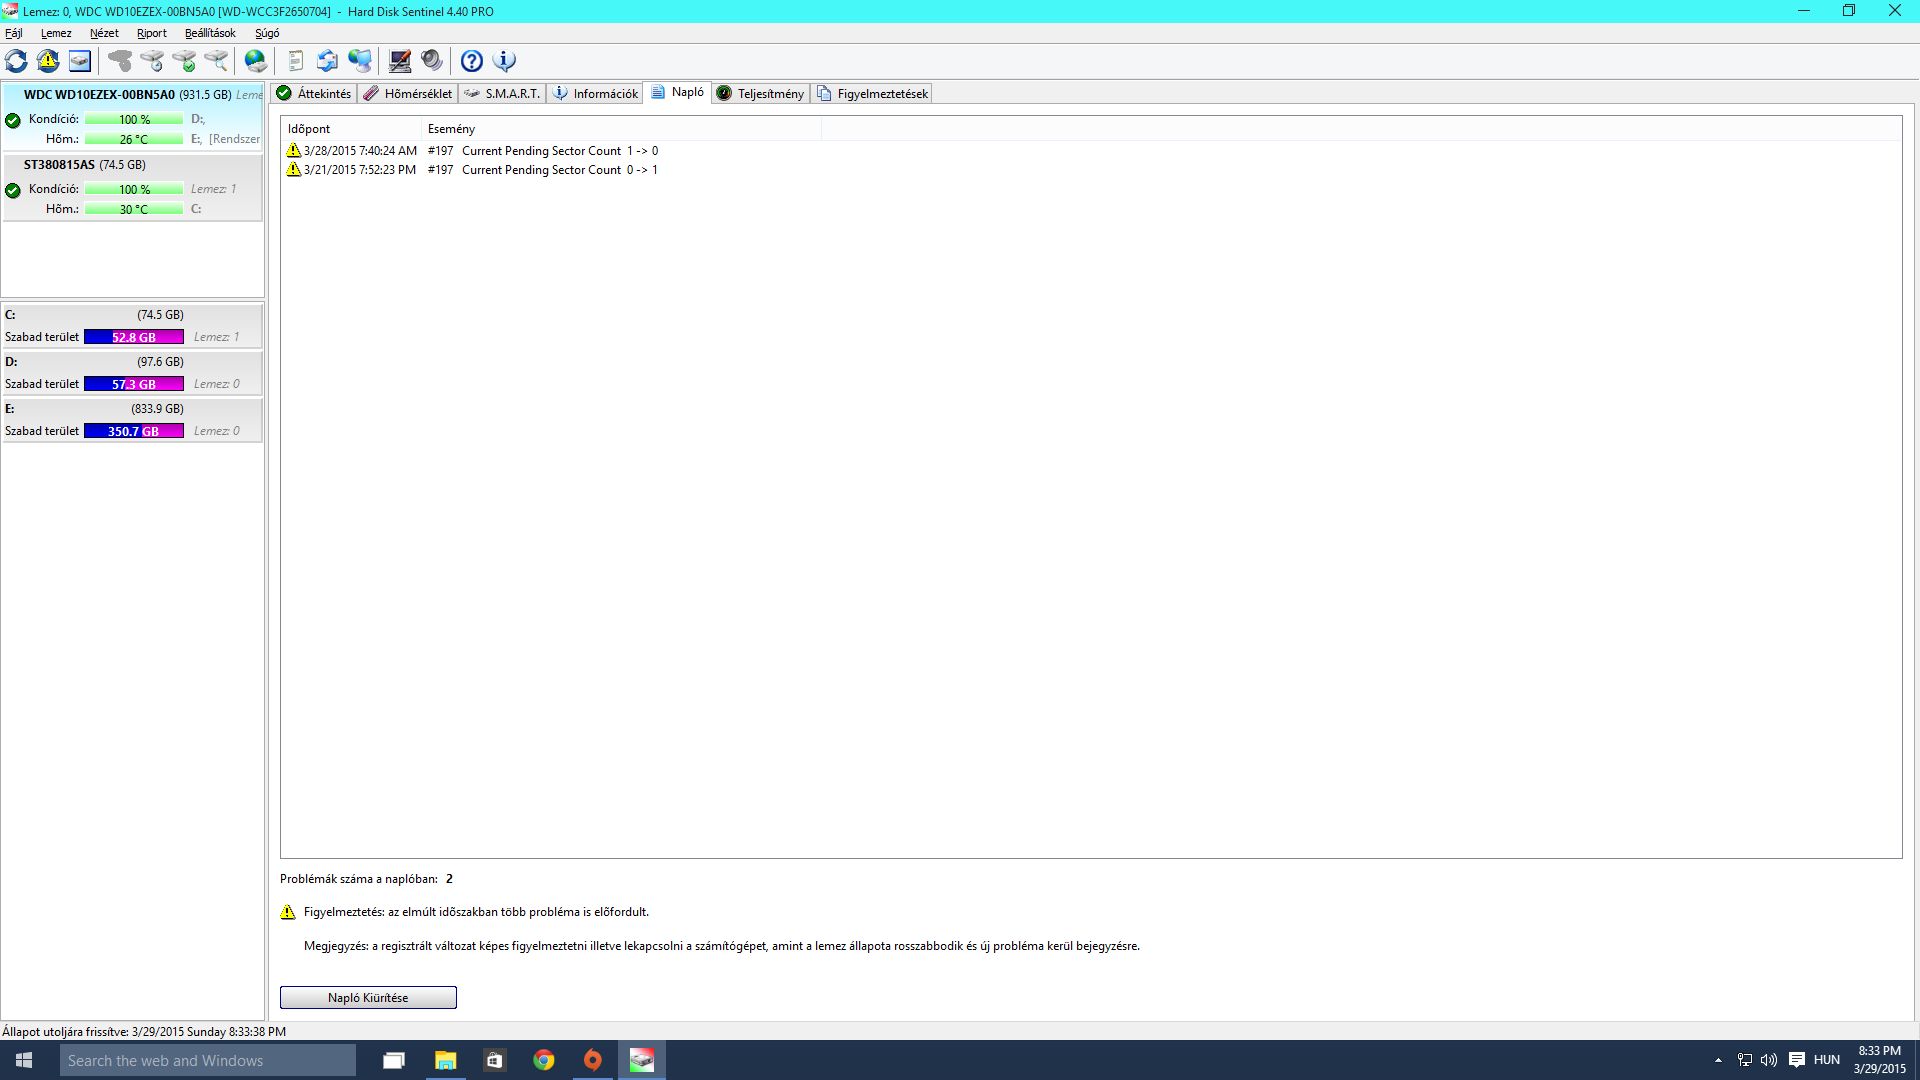Open File Explorer from the taskbar
Viewport: 1920px width, 1080px height.
pyautogui.click(x=445, y=1060)
